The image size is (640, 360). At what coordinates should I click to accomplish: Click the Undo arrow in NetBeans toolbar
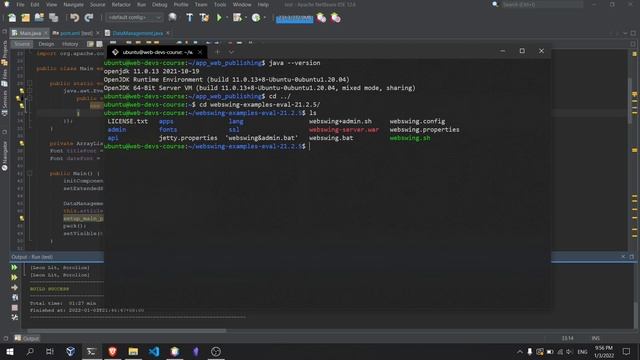pos(74,18)
